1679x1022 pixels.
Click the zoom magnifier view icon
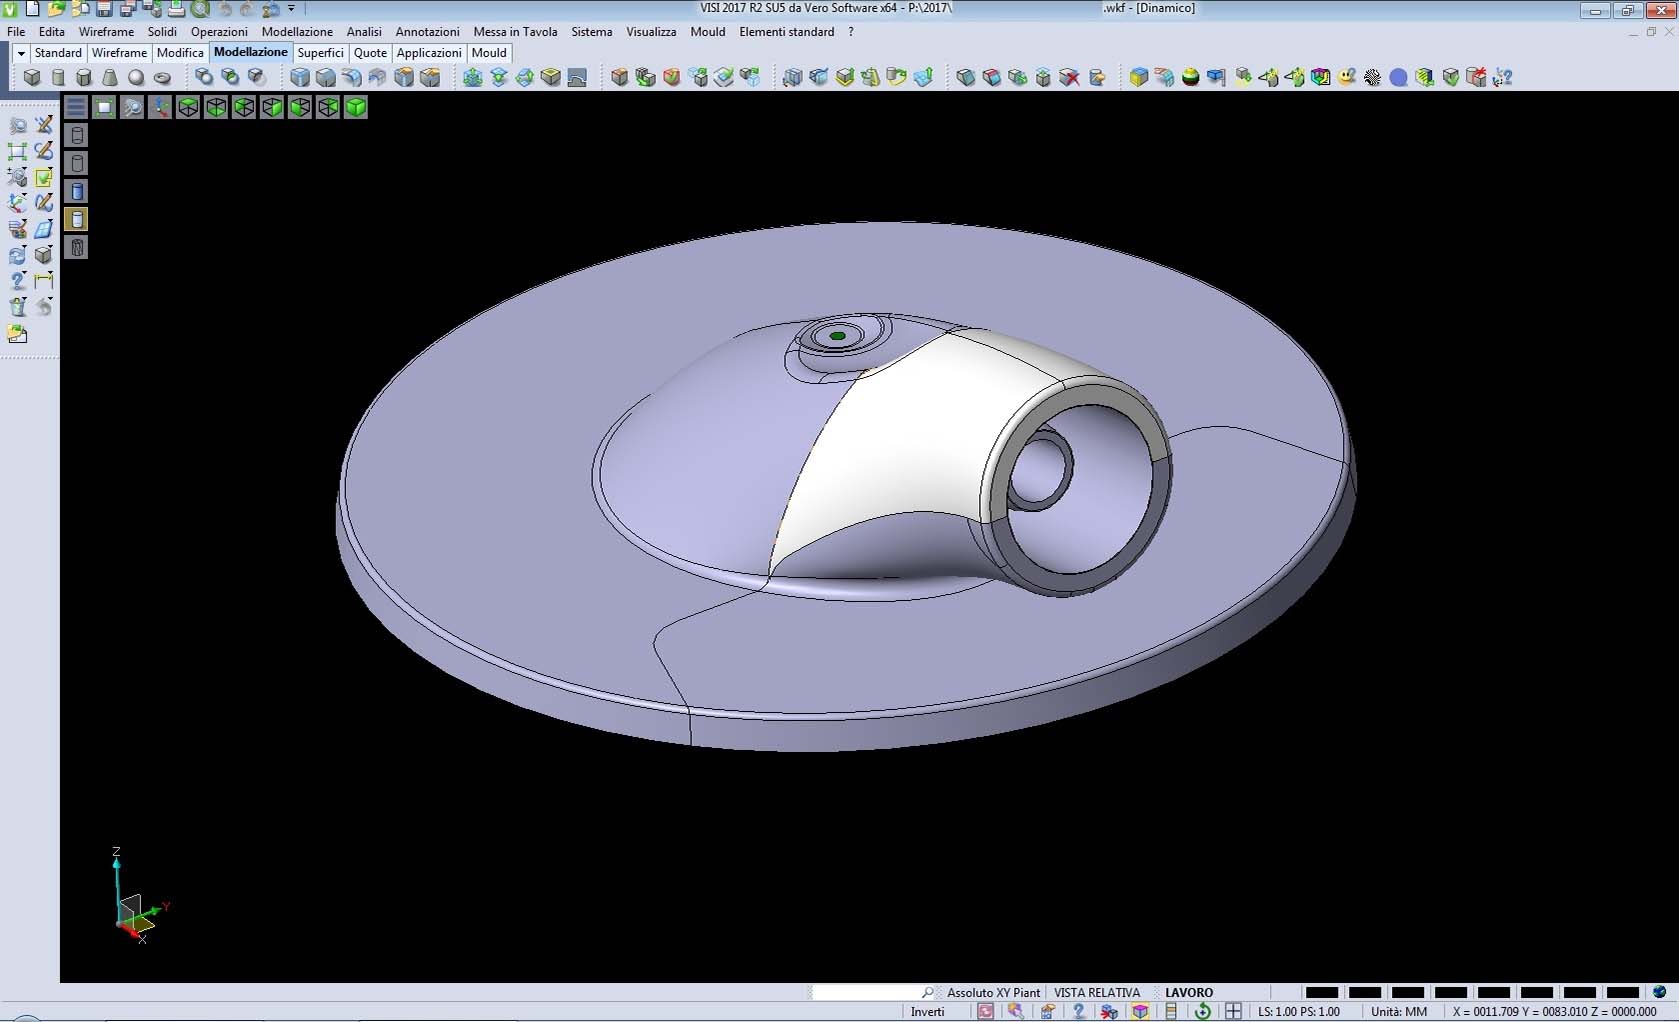tap(132, 107)
